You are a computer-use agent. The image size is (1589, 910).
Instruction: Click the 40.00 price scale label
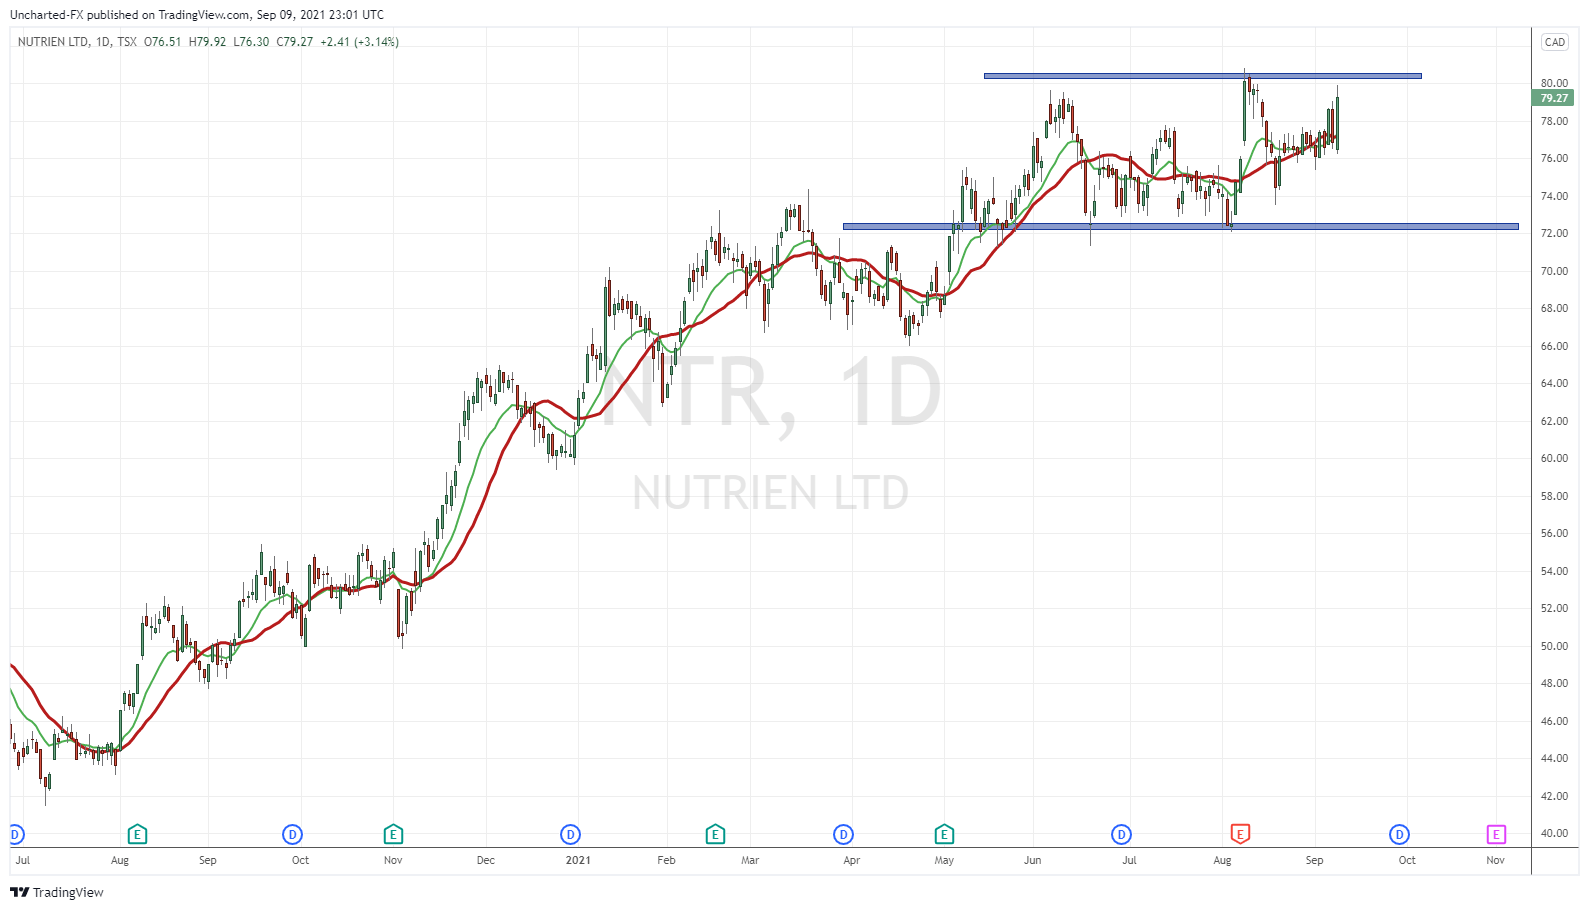click(x=1554, y=833)
